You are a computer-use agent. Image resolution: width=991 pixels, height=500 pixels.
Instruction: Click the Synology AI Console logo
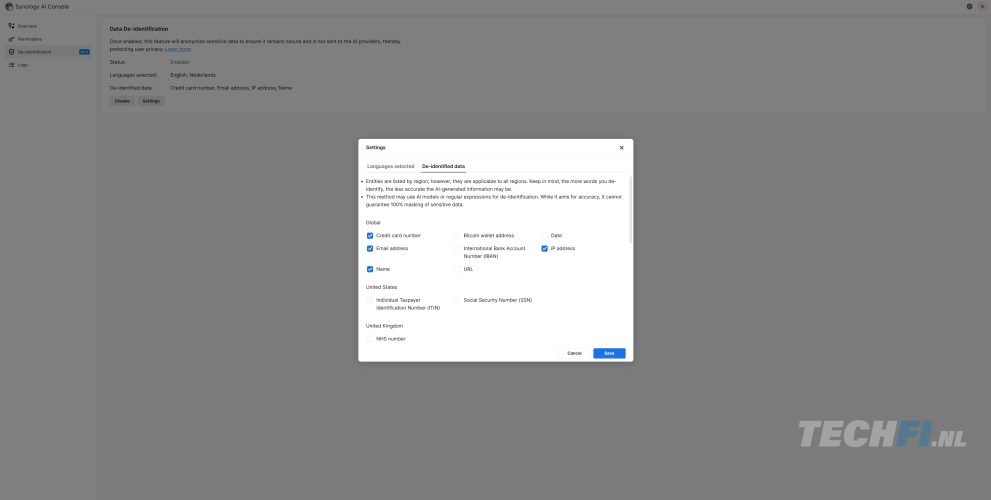pyautogui.click(x=9, y=6)
